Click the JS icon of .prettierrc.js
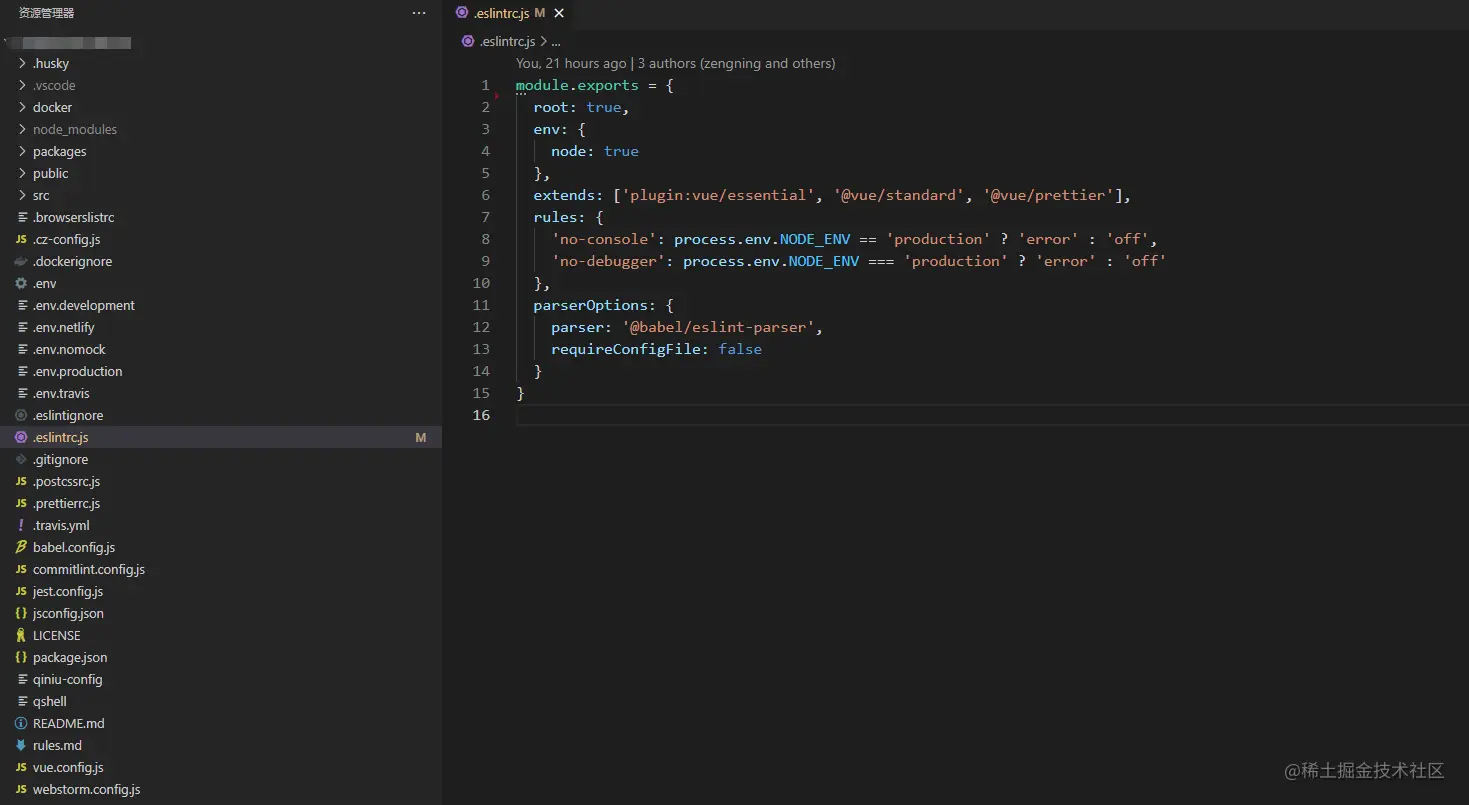The width and height of the screenshot is (1469, 805). pyautogui.click(x=22, y=503)
